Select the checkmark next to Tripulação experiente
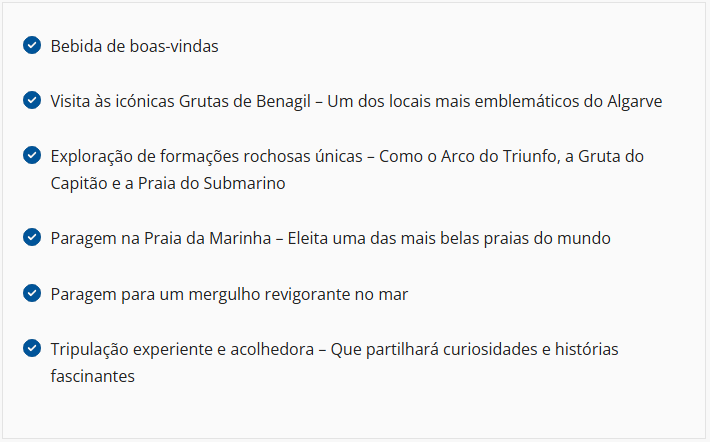 [32, 348]
